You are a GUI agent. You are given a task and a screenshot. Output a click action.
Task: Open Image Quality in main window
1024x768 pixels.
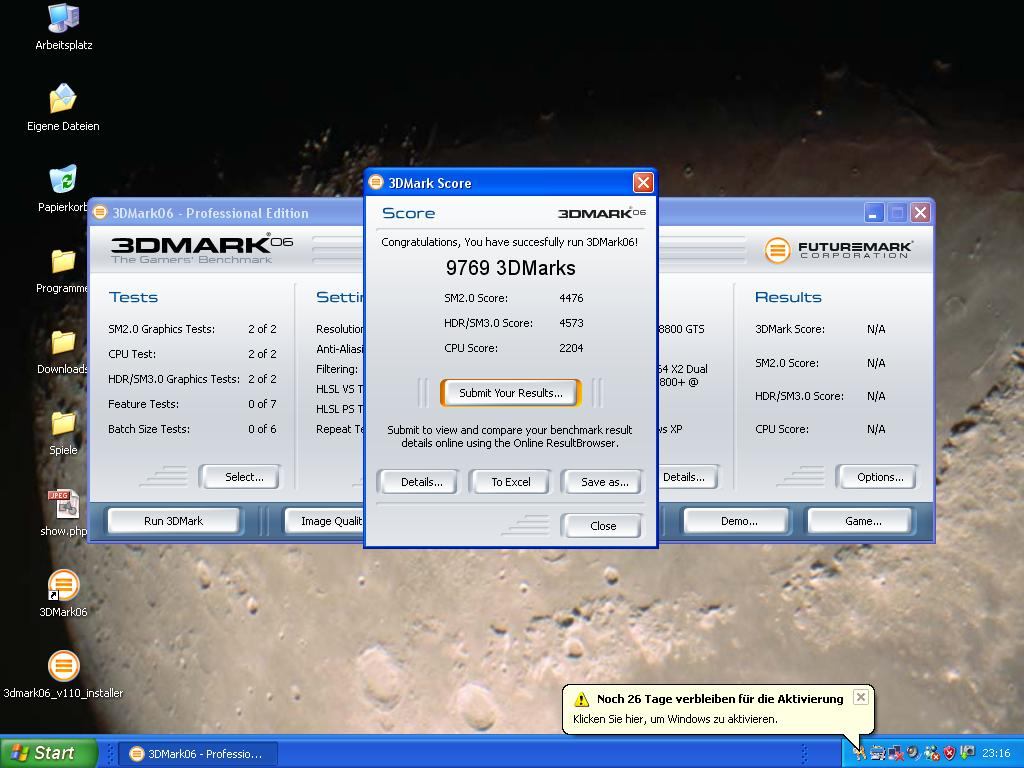pyautogui.click(x=325, y=520)
